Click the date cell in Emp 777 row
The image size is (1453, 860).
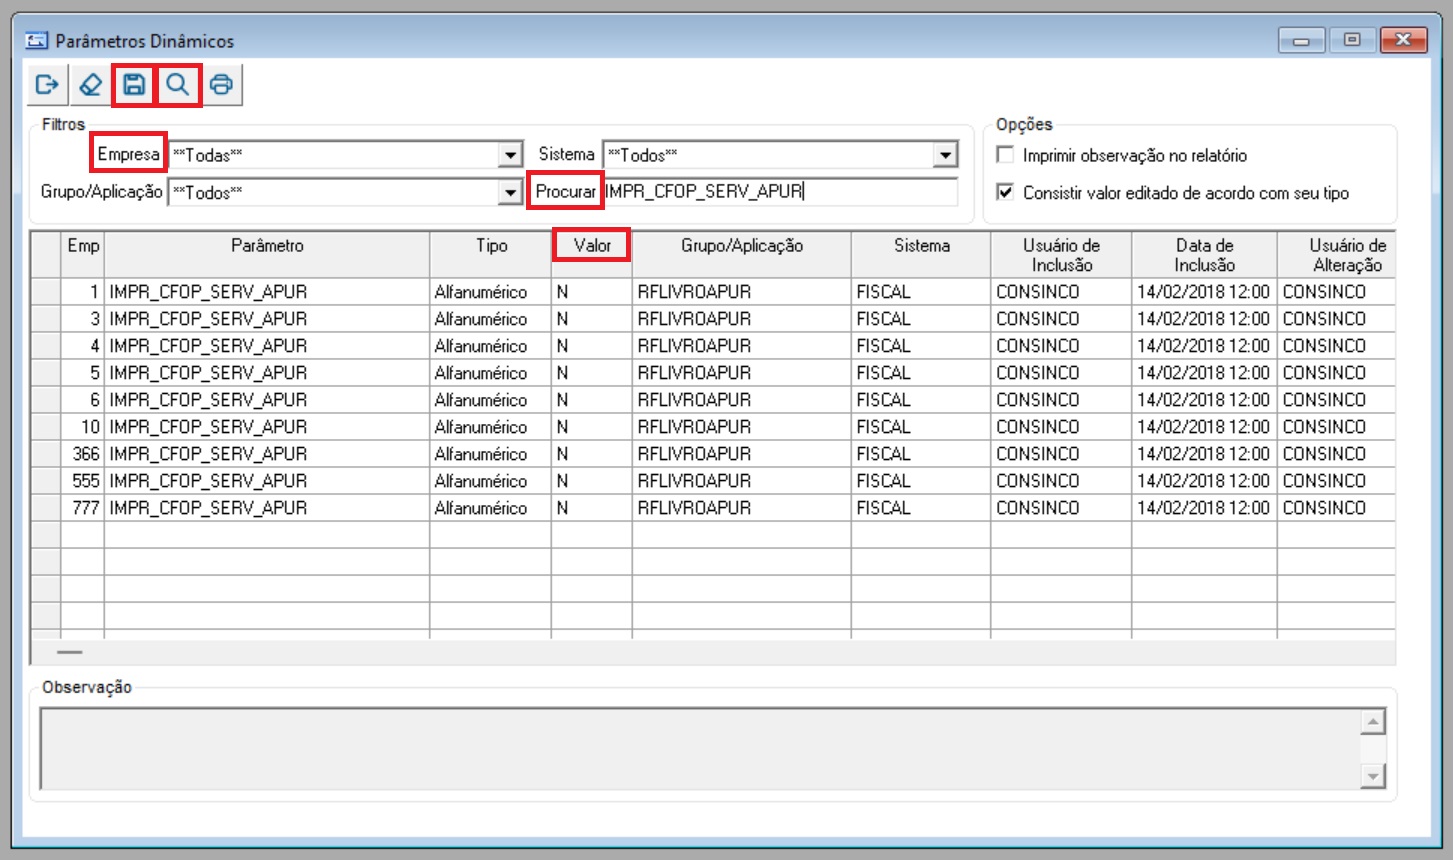(1205, 508)
